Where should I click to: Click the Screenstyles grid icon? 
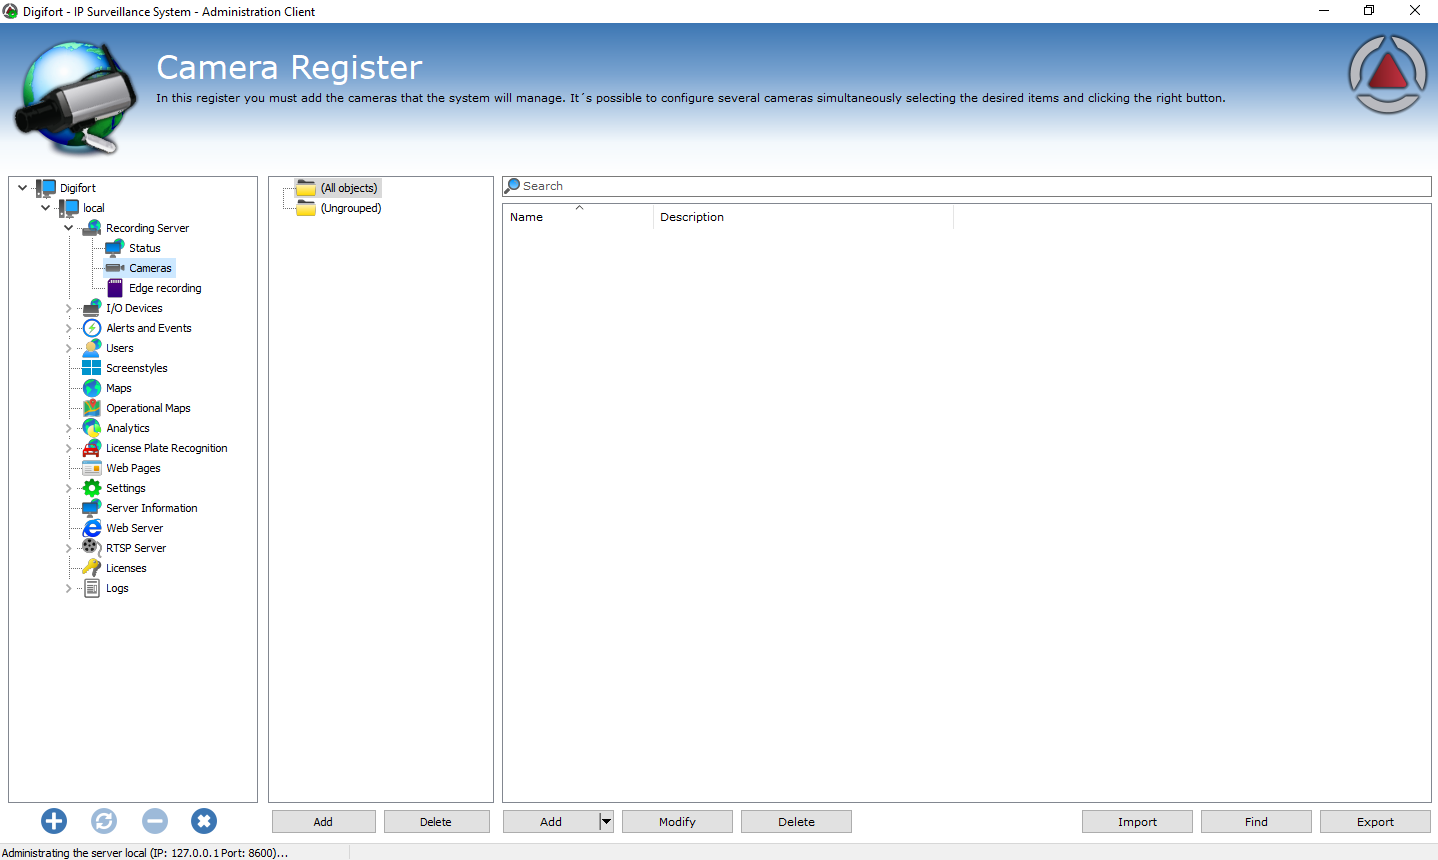click(x=92, y=368)
